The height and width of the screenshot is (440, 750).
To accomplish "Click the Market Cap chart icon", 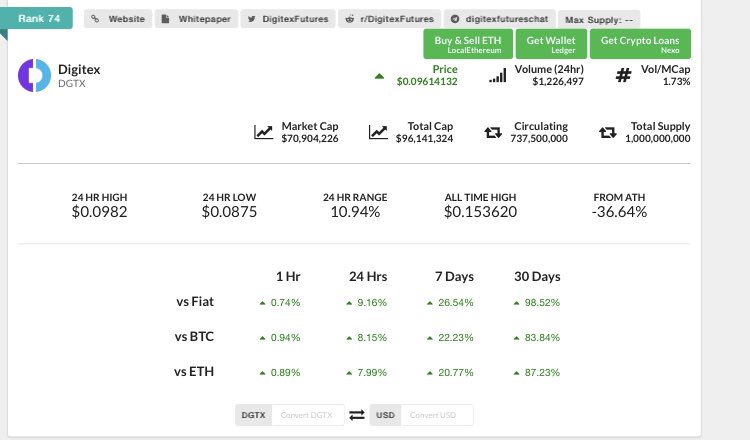I will click(263, 132).
